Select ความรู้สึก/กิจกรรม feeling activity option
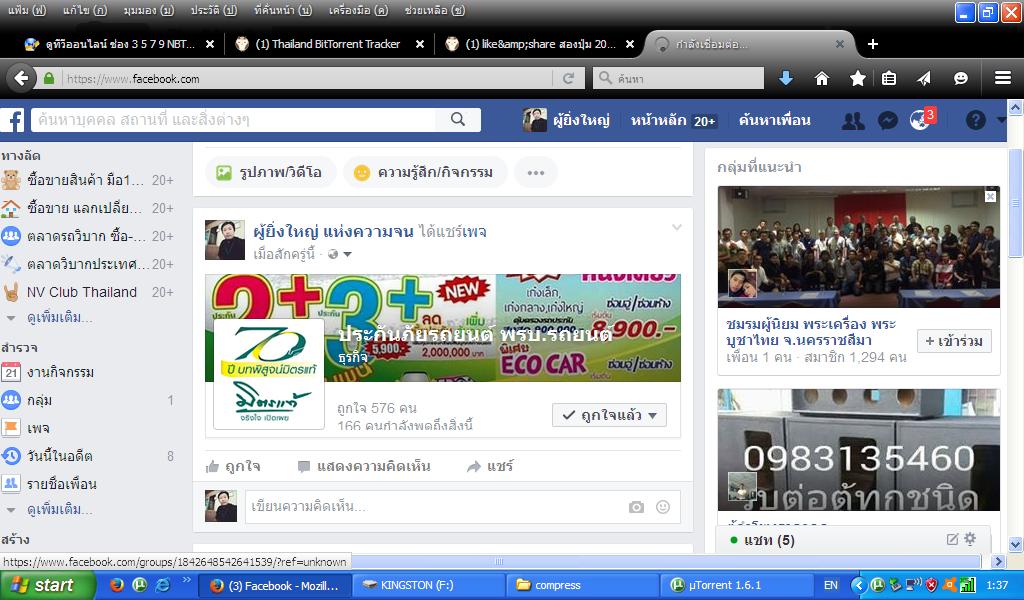Viewport: 1024px width, 600px height. pyautogui.click(x=424, y=172)
